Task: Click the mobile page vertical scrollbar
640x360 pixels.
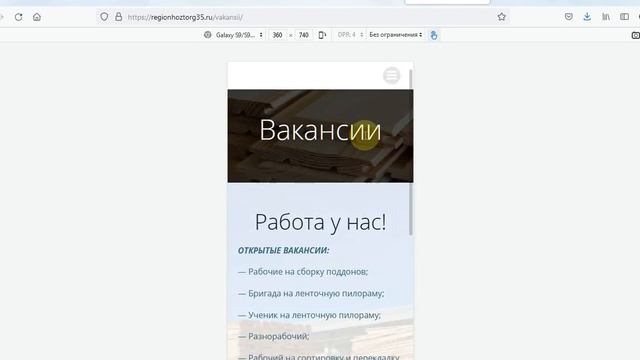Action: (411, 152)
